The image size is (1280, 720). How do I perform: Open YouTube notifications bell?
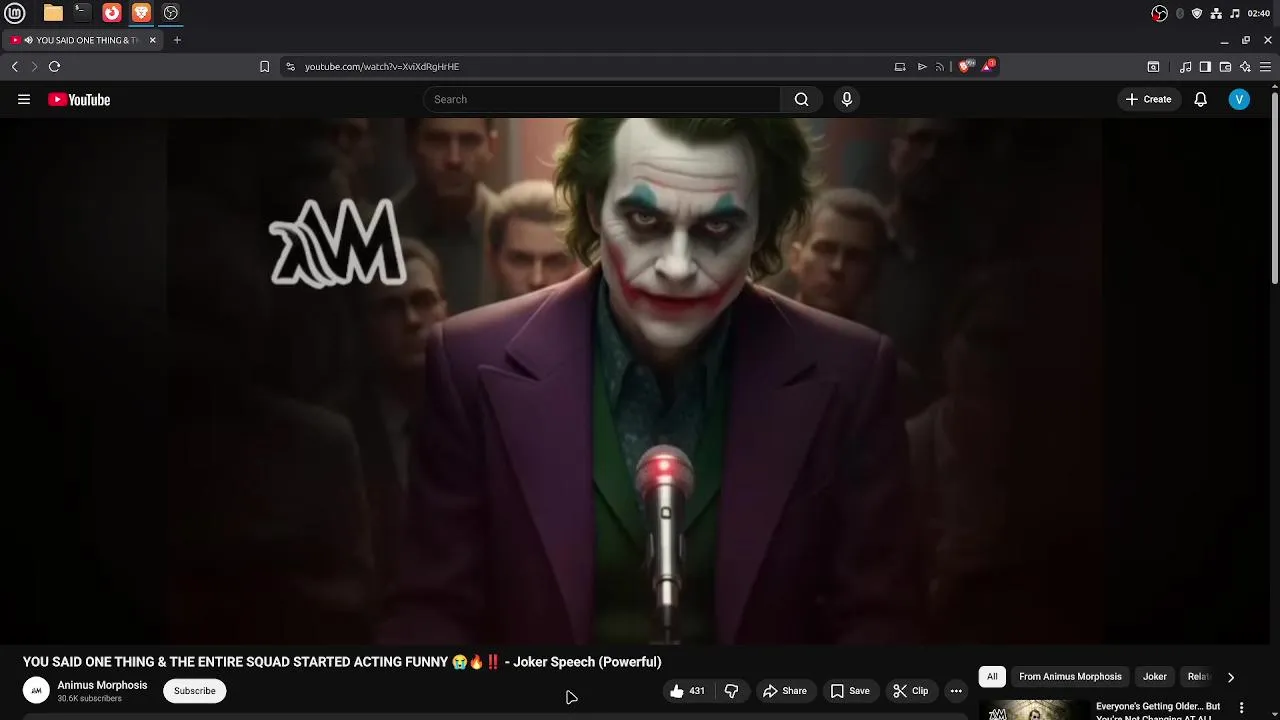[x=1200, y=99]
